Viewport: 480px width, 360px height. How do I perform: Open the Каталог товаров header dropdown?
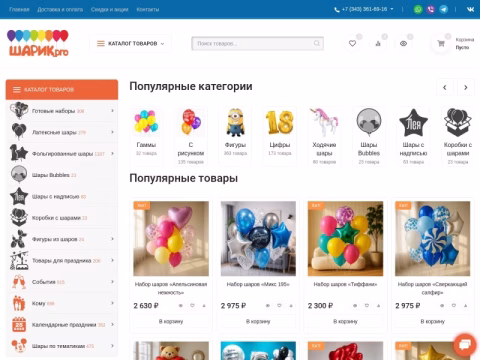pos(131,43)
